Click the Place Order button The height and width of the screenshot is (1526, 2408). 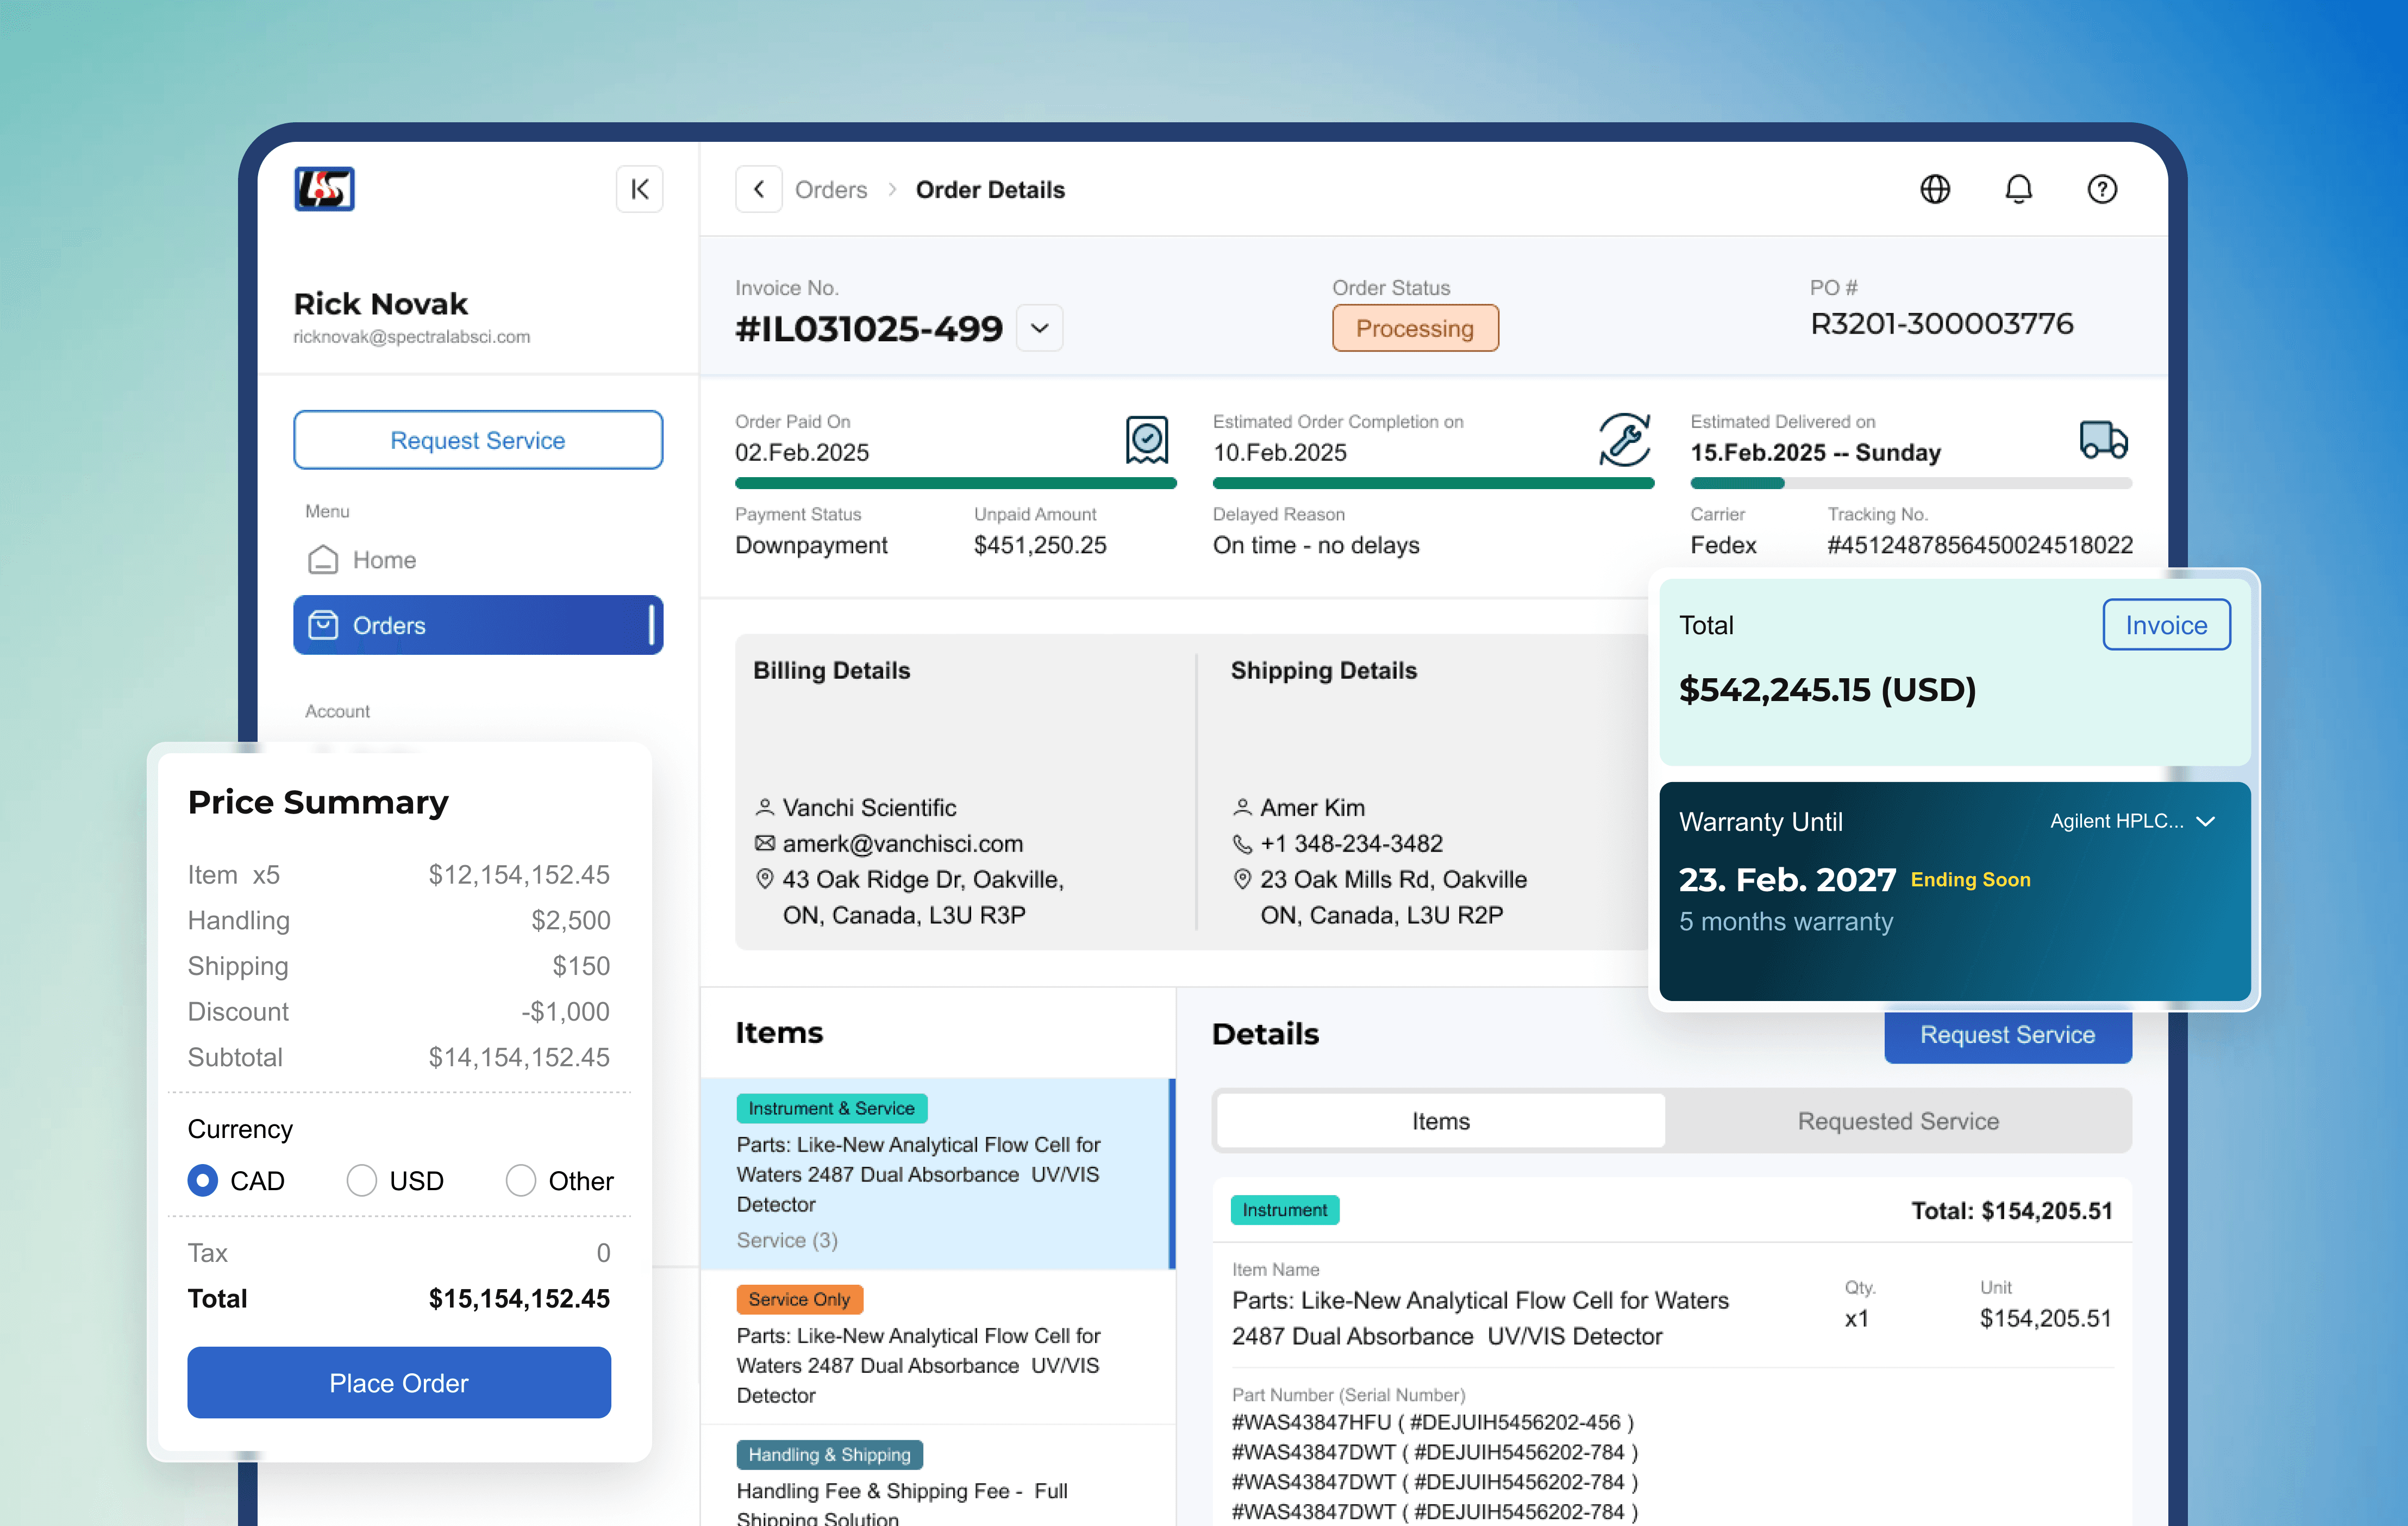pyautogui.click(x=399, y=1382)
